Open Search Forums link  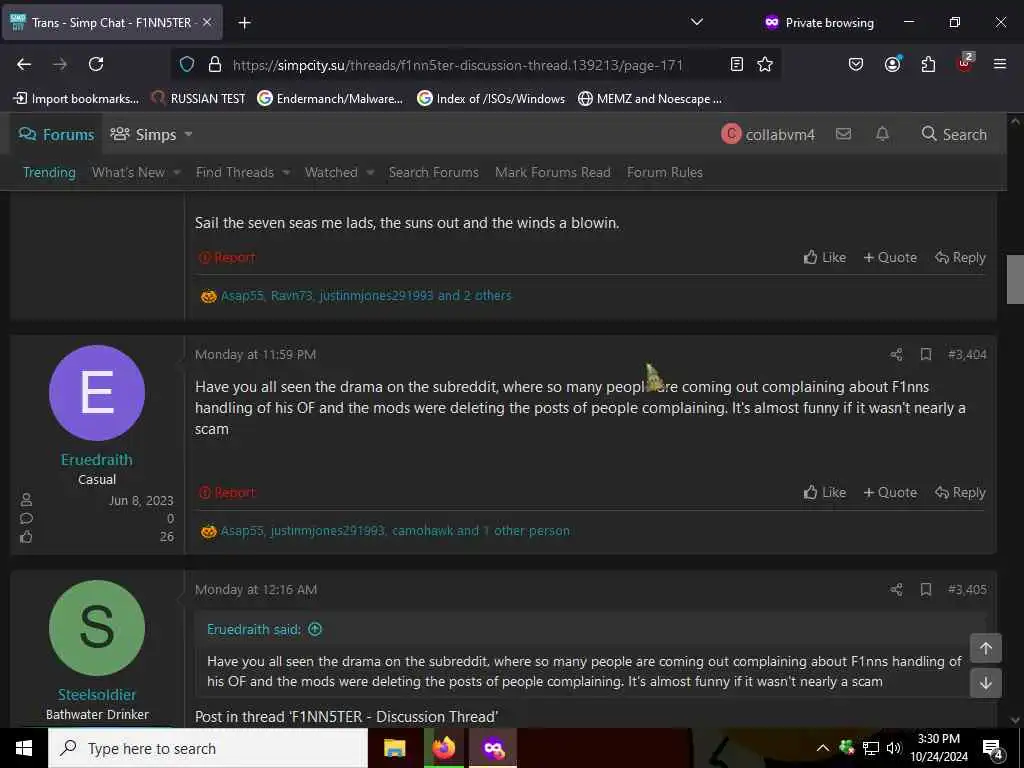[x=434, y=172]
